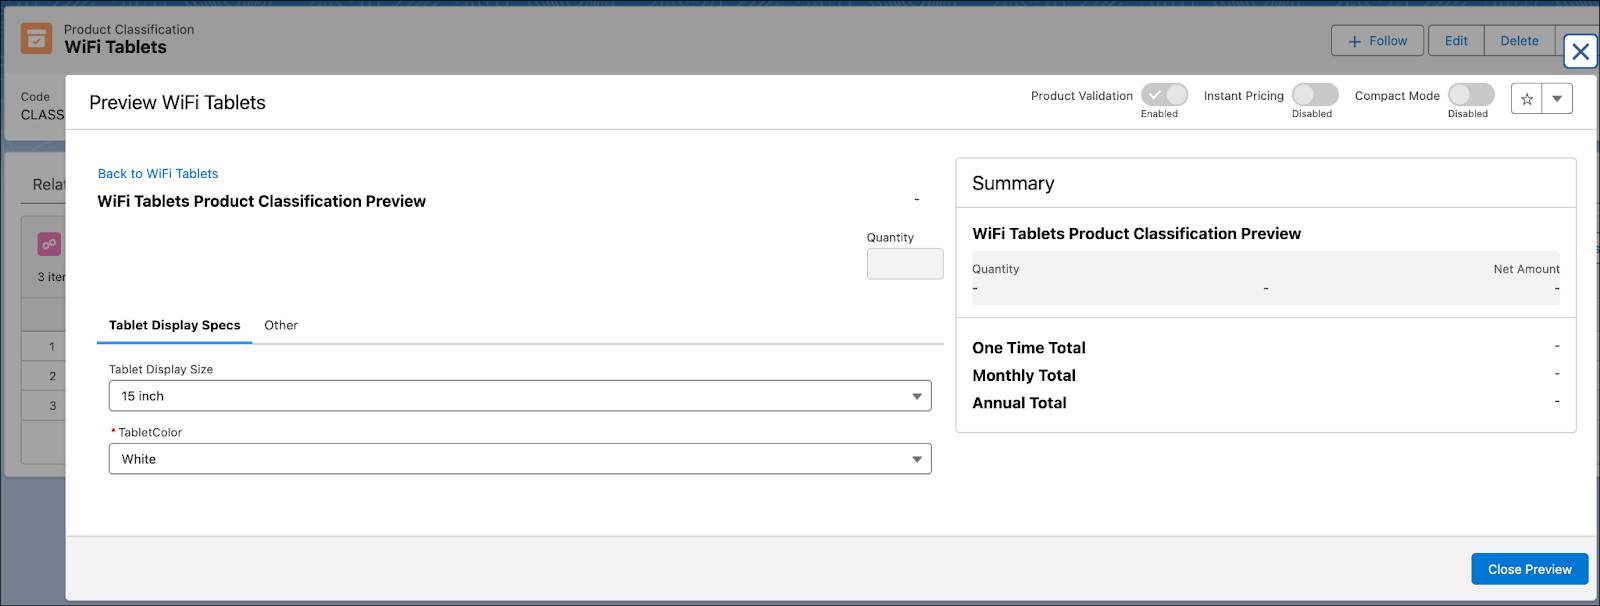Viewport: 1600px width, 606px height.
Task: Click the Close Preview button
Action: tap(1529, 569)
